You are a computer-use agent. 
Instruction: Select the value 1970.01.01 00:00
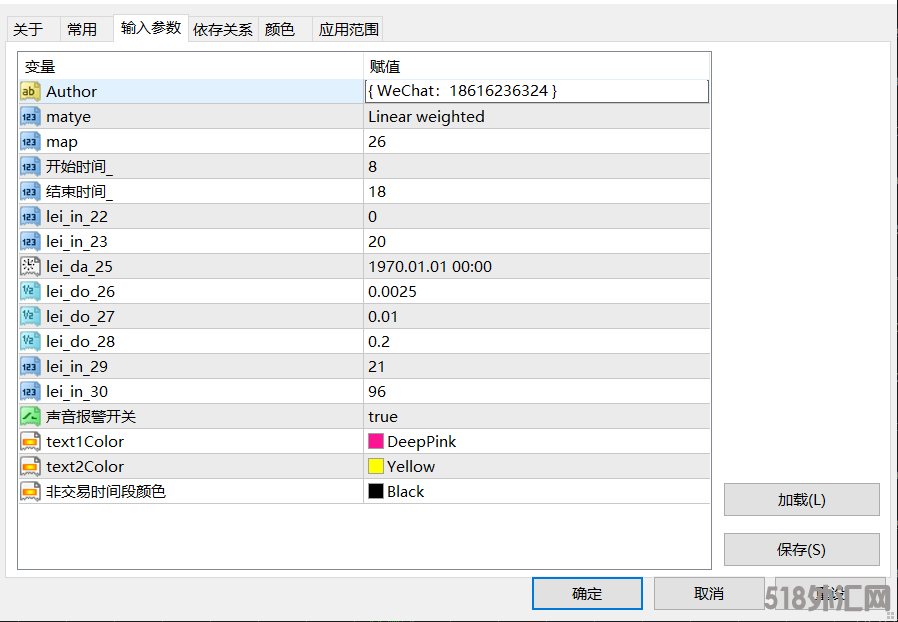click(430, 267)
